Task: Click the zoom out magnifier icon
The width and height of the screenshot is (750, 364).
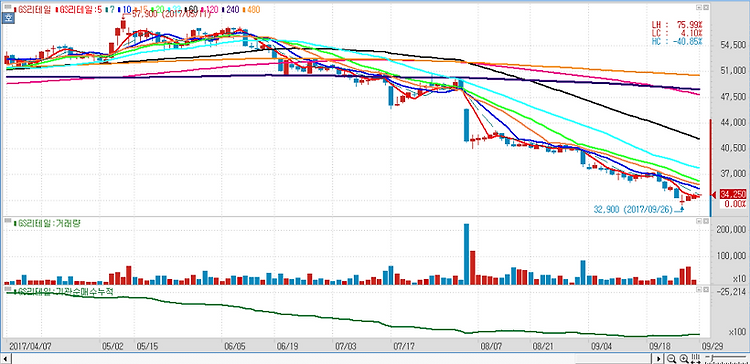Action: click(x=671, y=359)
